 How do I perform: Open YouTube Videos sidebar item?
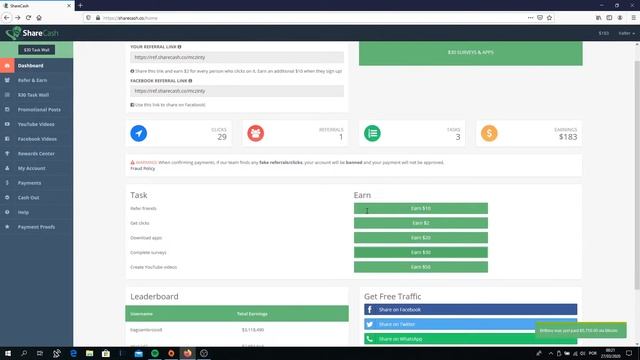(x=36, y=124)
